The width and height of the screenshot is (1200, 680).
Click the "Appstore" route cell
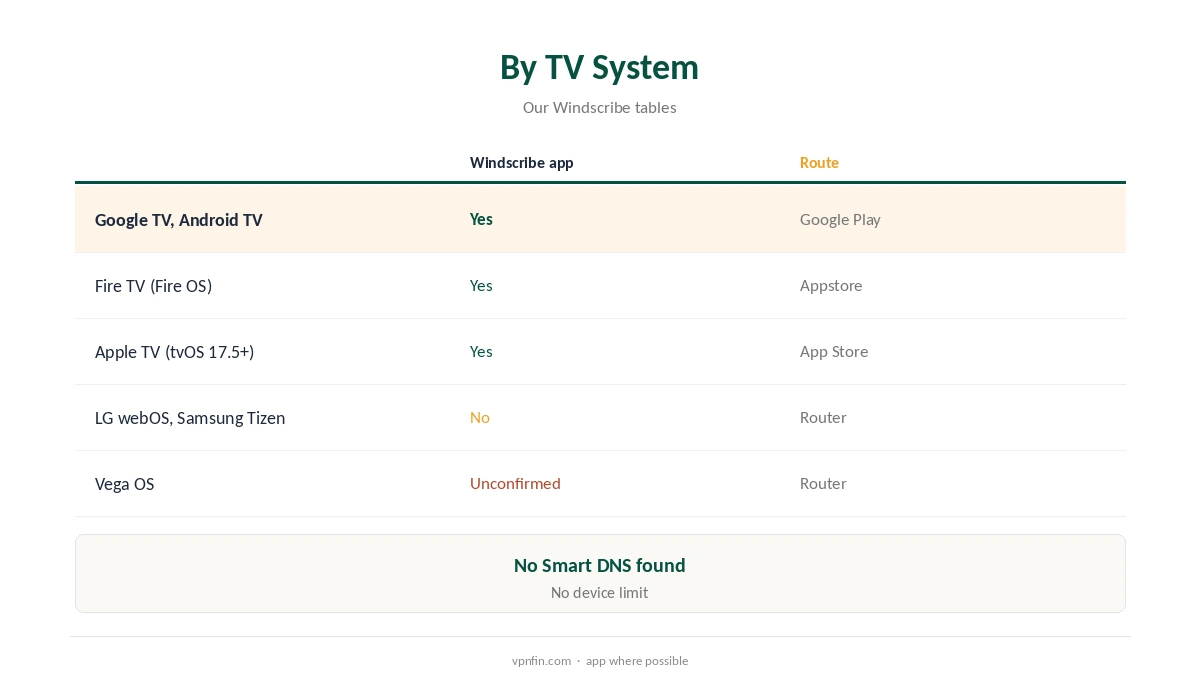pyautogui.click(x=831, y=286)
